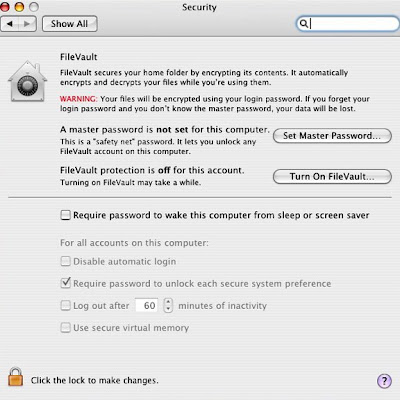This screenshot has height=400, width=400.
Task: Click the yellow minimize window button
Action: tap(19, 6)
